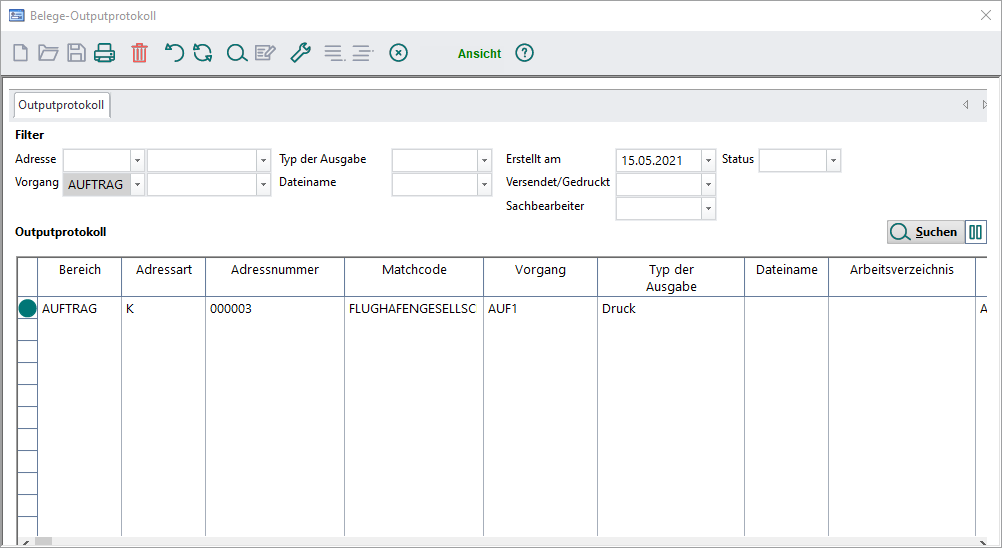This screenshot has width=1002, height=548.
Task: Click the open folder icon
Action: [48, 54]
